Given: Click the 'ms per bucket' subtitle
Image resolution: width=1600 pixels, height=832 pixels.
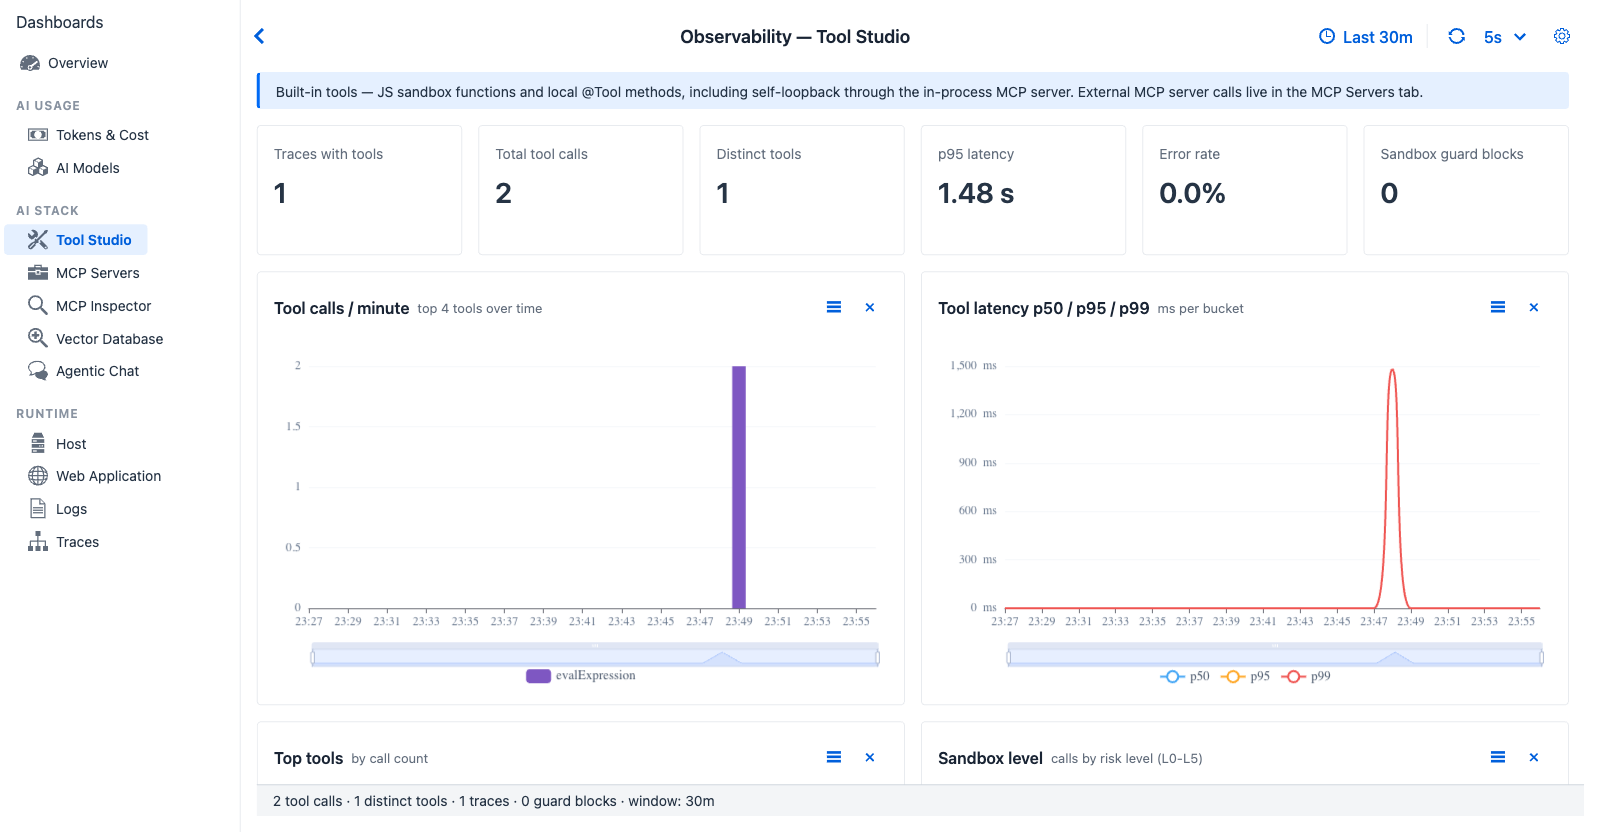Looking at the screenshot, I should pos(1201,309).
